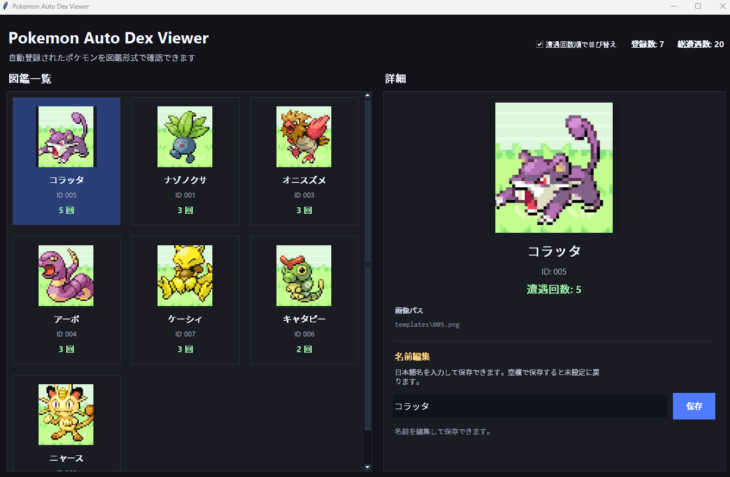This screenshot has height=477, width=730.
Task: Click the ケーシィ name label
Action: coord(185,319)
